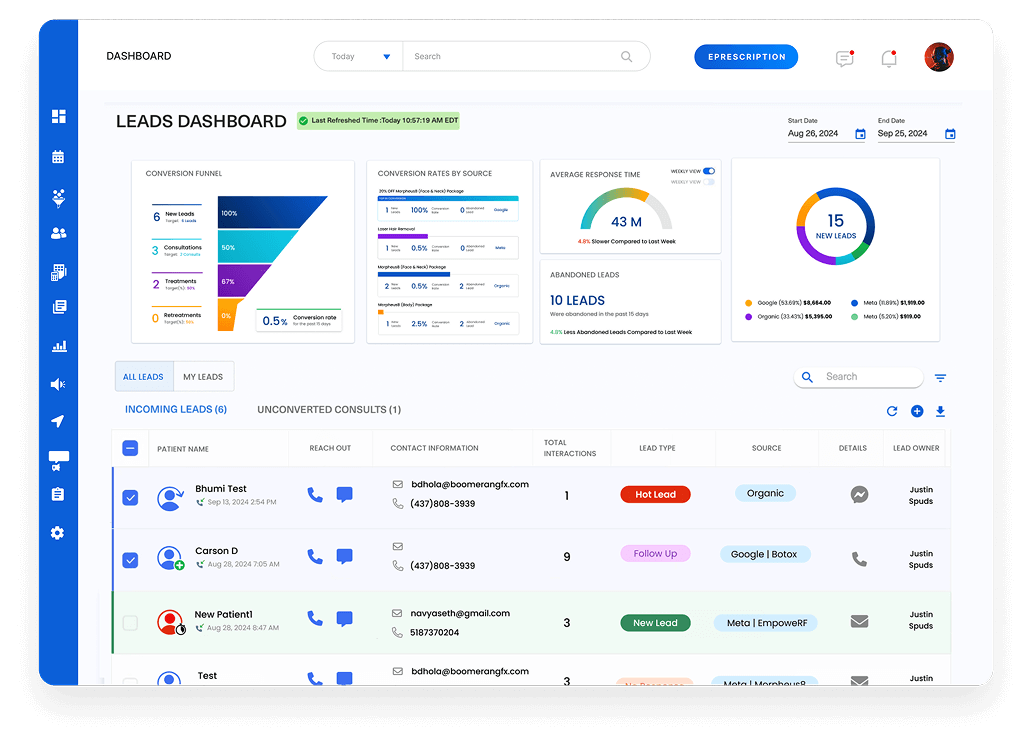Open the End Date calendar picker
Screen dimensions: 1032x744
coord(950,134)
